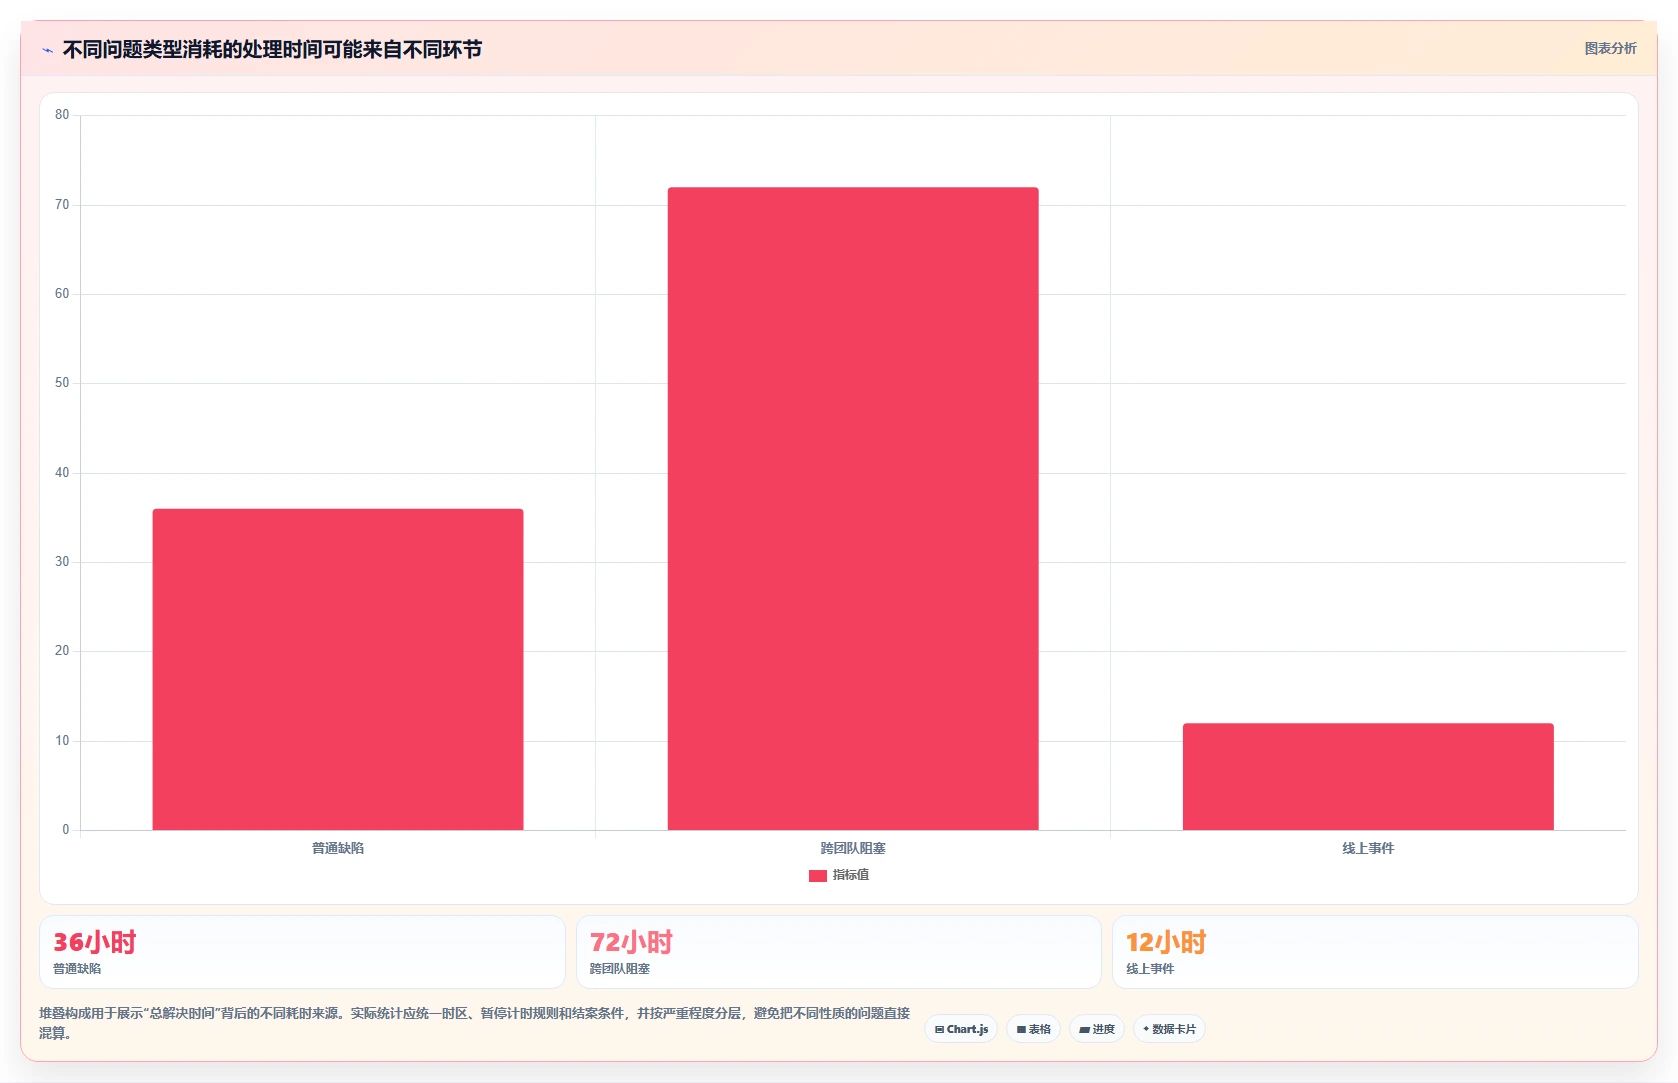The image size is (1678, 1083).
Task: Click the 72小时 stat card value
Action: 631,942
